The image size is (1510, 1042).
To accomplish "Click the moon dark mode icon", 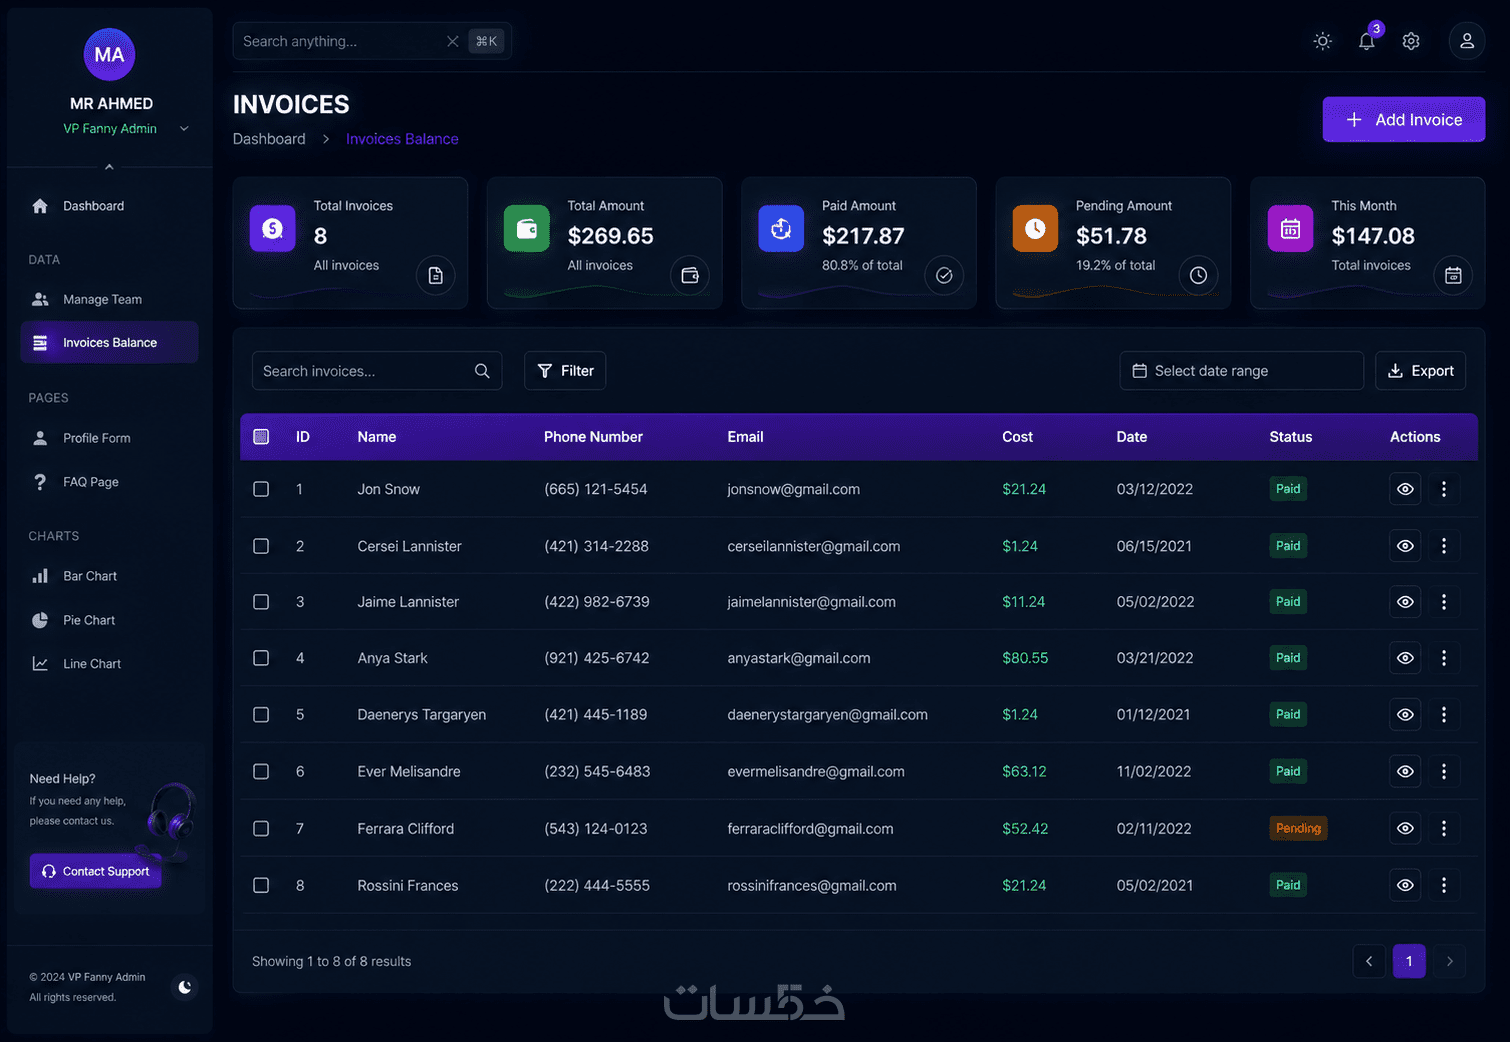I will 184,987.
